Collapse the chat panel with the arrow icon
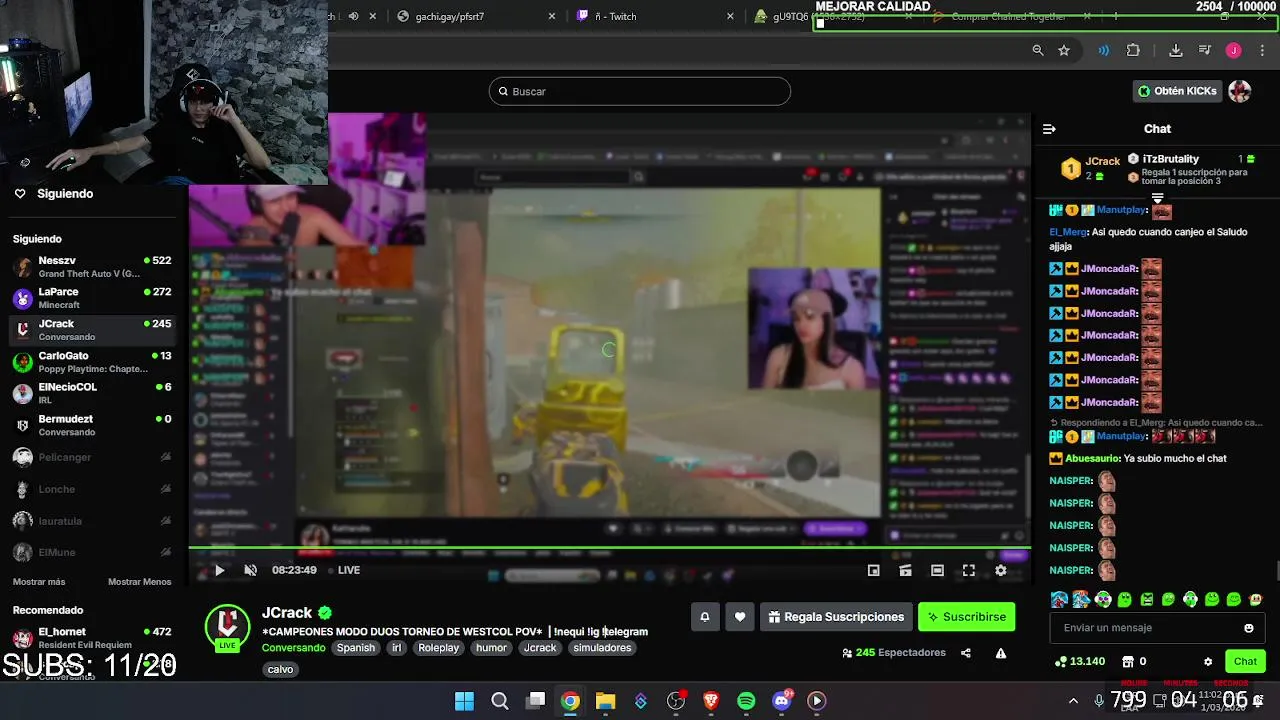The height and width of the screenshot is (720, 1280). (1049, 129)
